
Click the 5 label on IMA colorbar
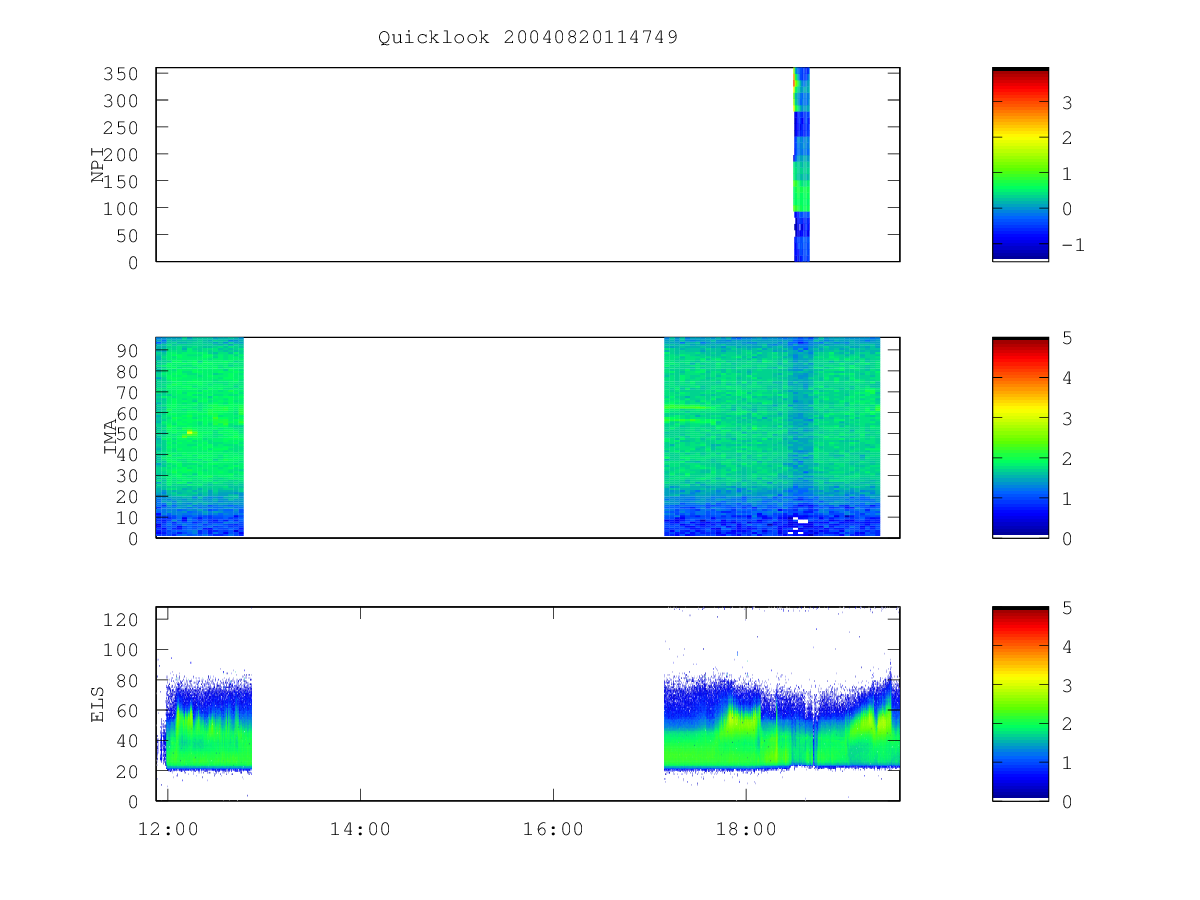(x=1067, y=338)
